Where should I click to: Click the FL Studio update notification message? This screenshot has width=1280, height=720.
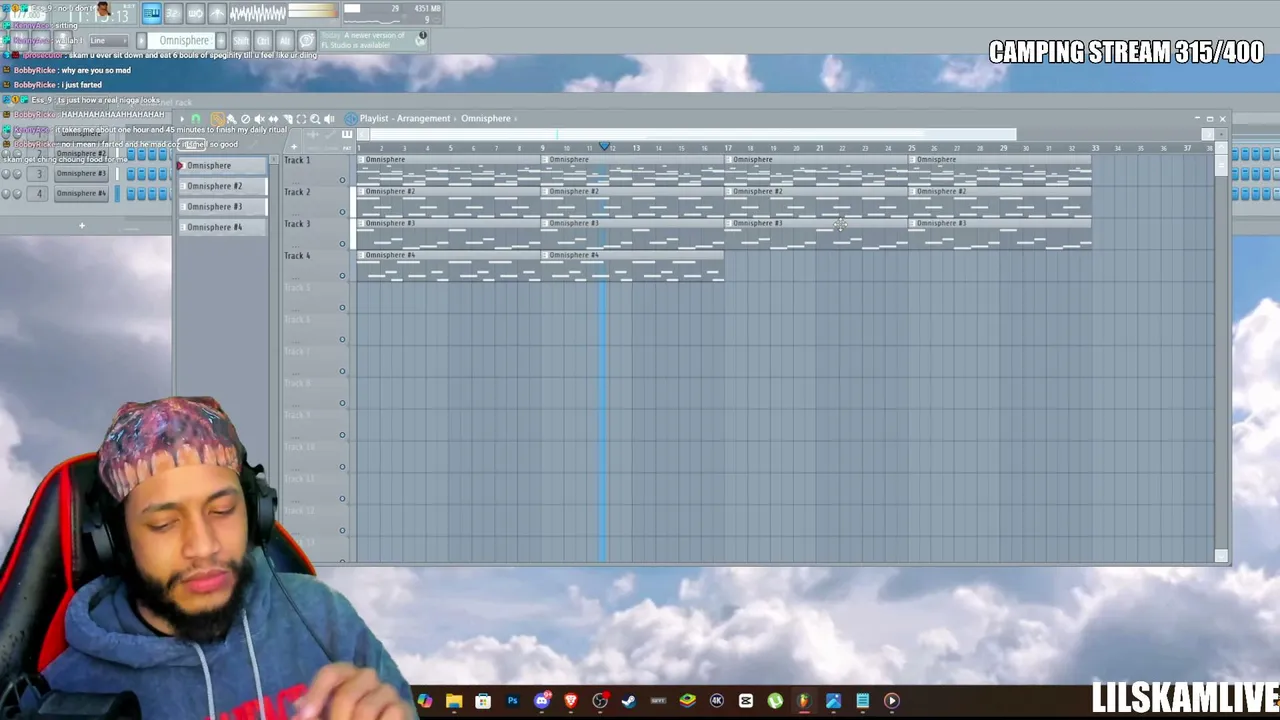click(376, 40)
